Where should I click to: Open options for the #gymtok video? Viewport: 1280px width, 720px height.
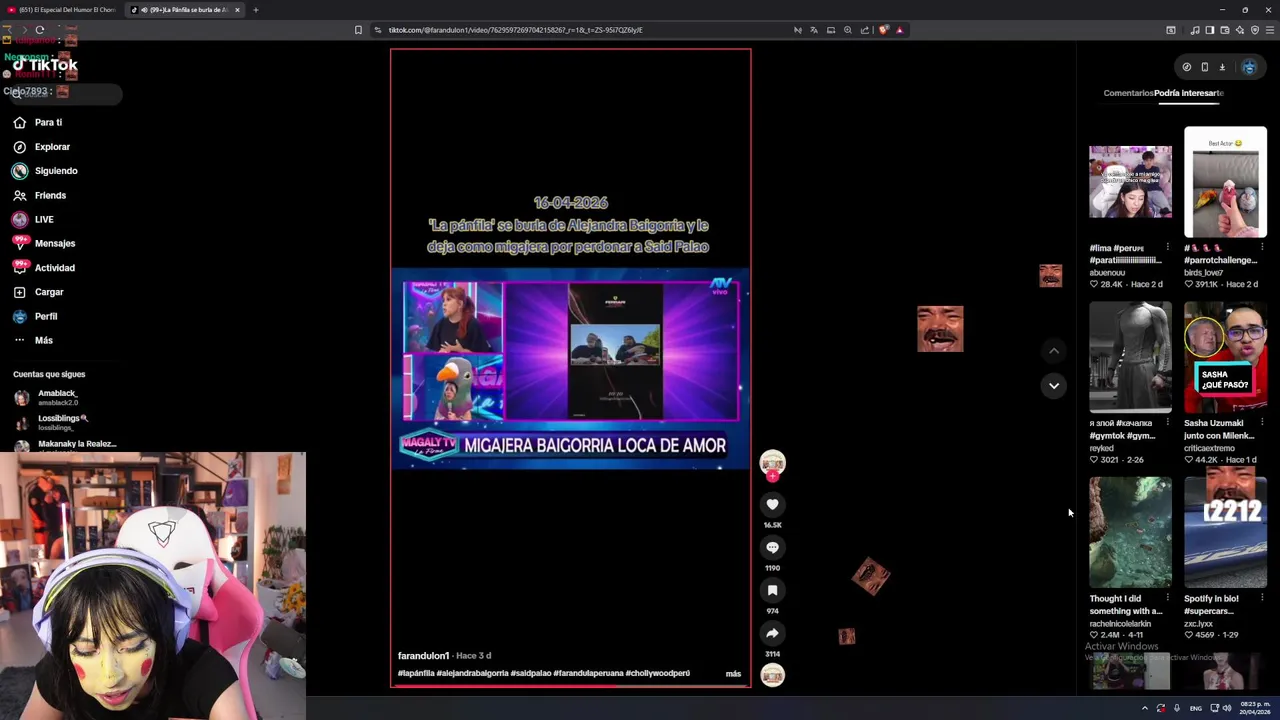[1167, 423]
